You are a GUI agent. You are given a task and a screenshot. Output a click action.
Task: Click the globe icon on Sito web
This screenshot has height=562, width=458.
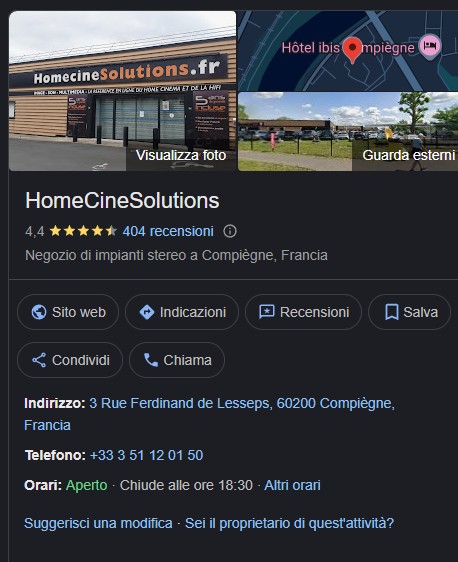coord(39,312)
